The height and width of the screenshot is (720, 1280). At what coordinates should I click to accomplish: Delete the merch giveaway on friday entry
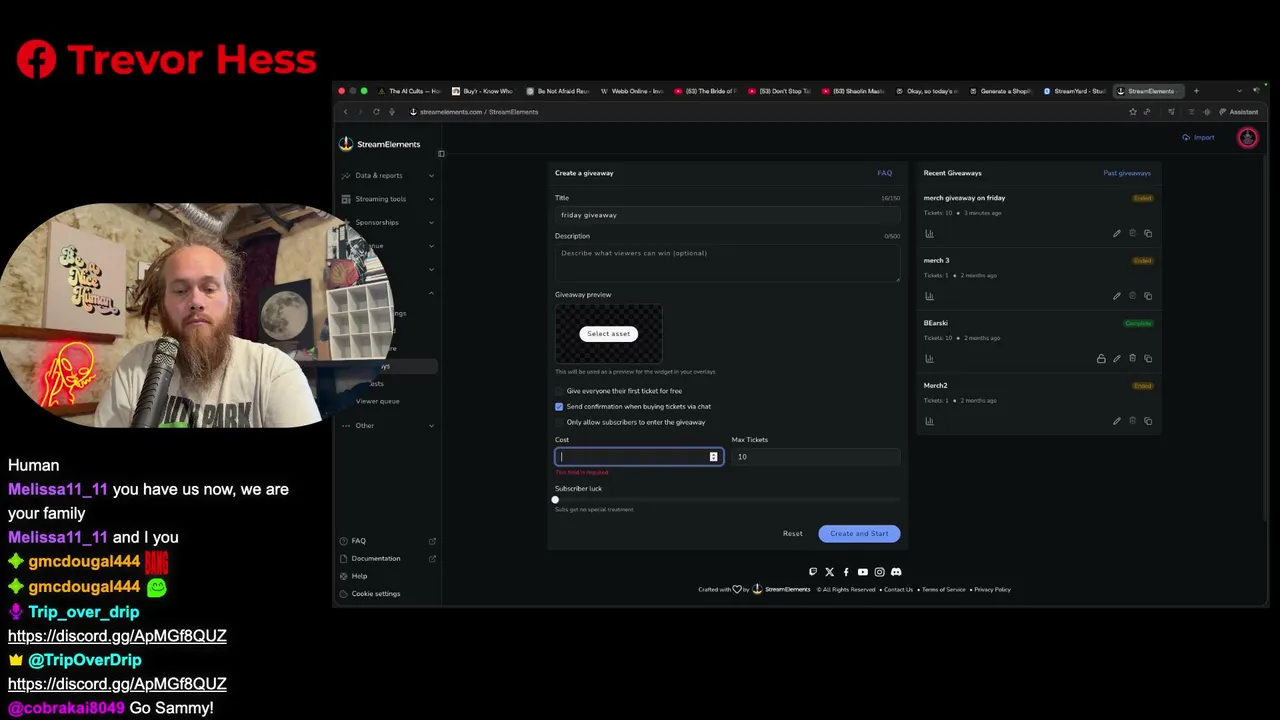[1132, 234]
